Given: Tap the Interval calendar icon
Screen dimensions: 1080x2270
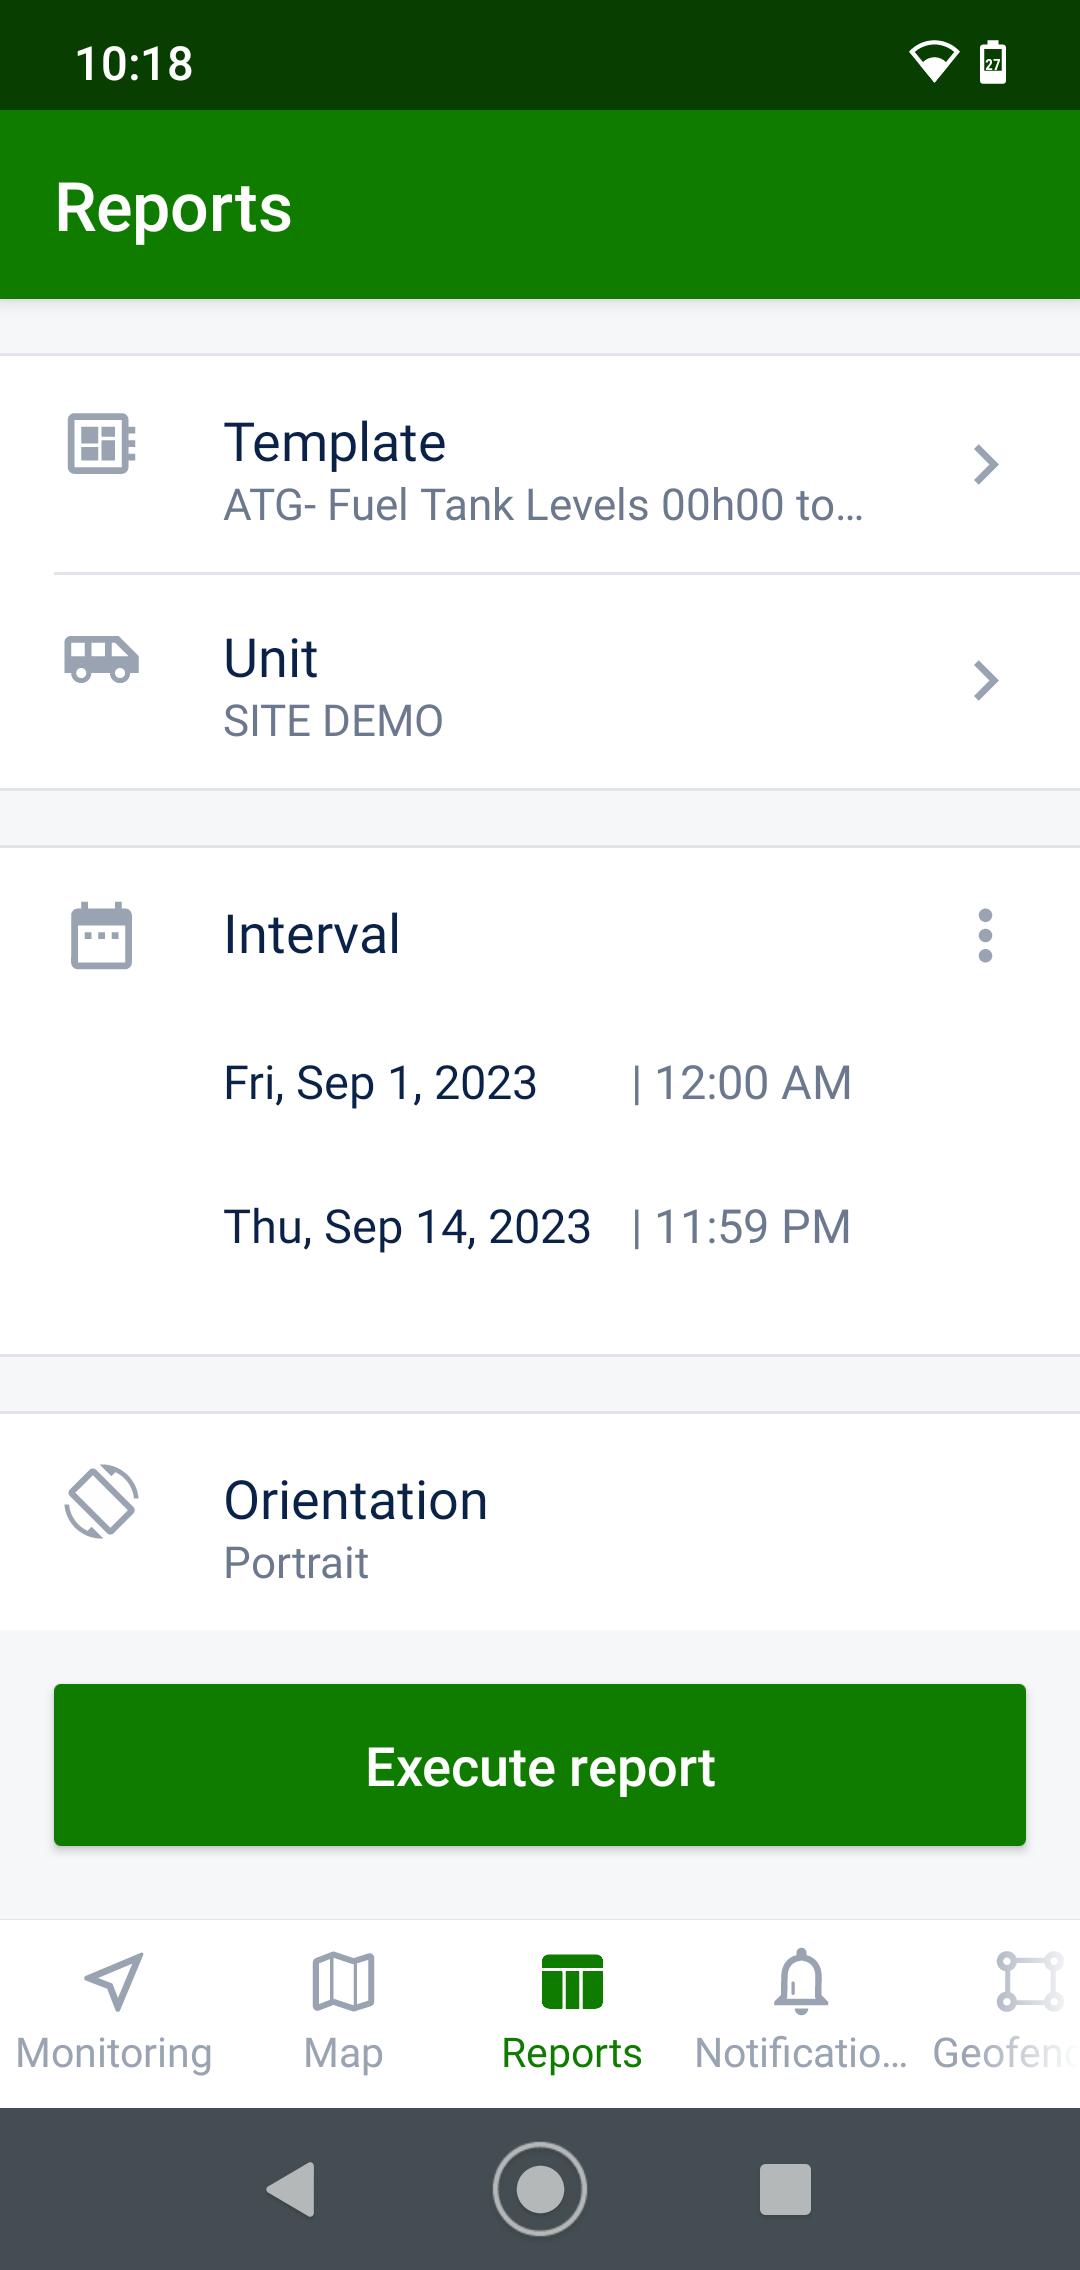Looking at the screenshot, I should (101, 936).
